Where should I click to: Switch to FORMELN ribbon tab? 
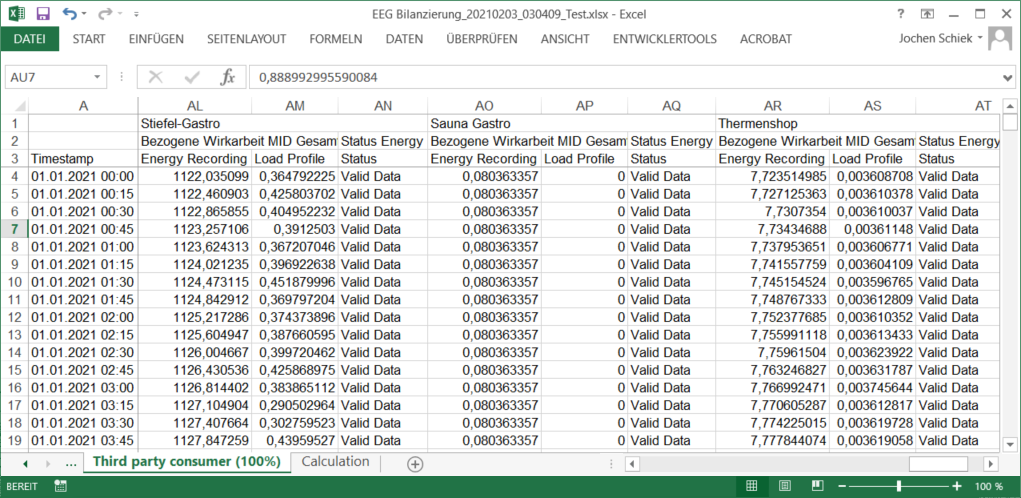[x=336, y=39]
